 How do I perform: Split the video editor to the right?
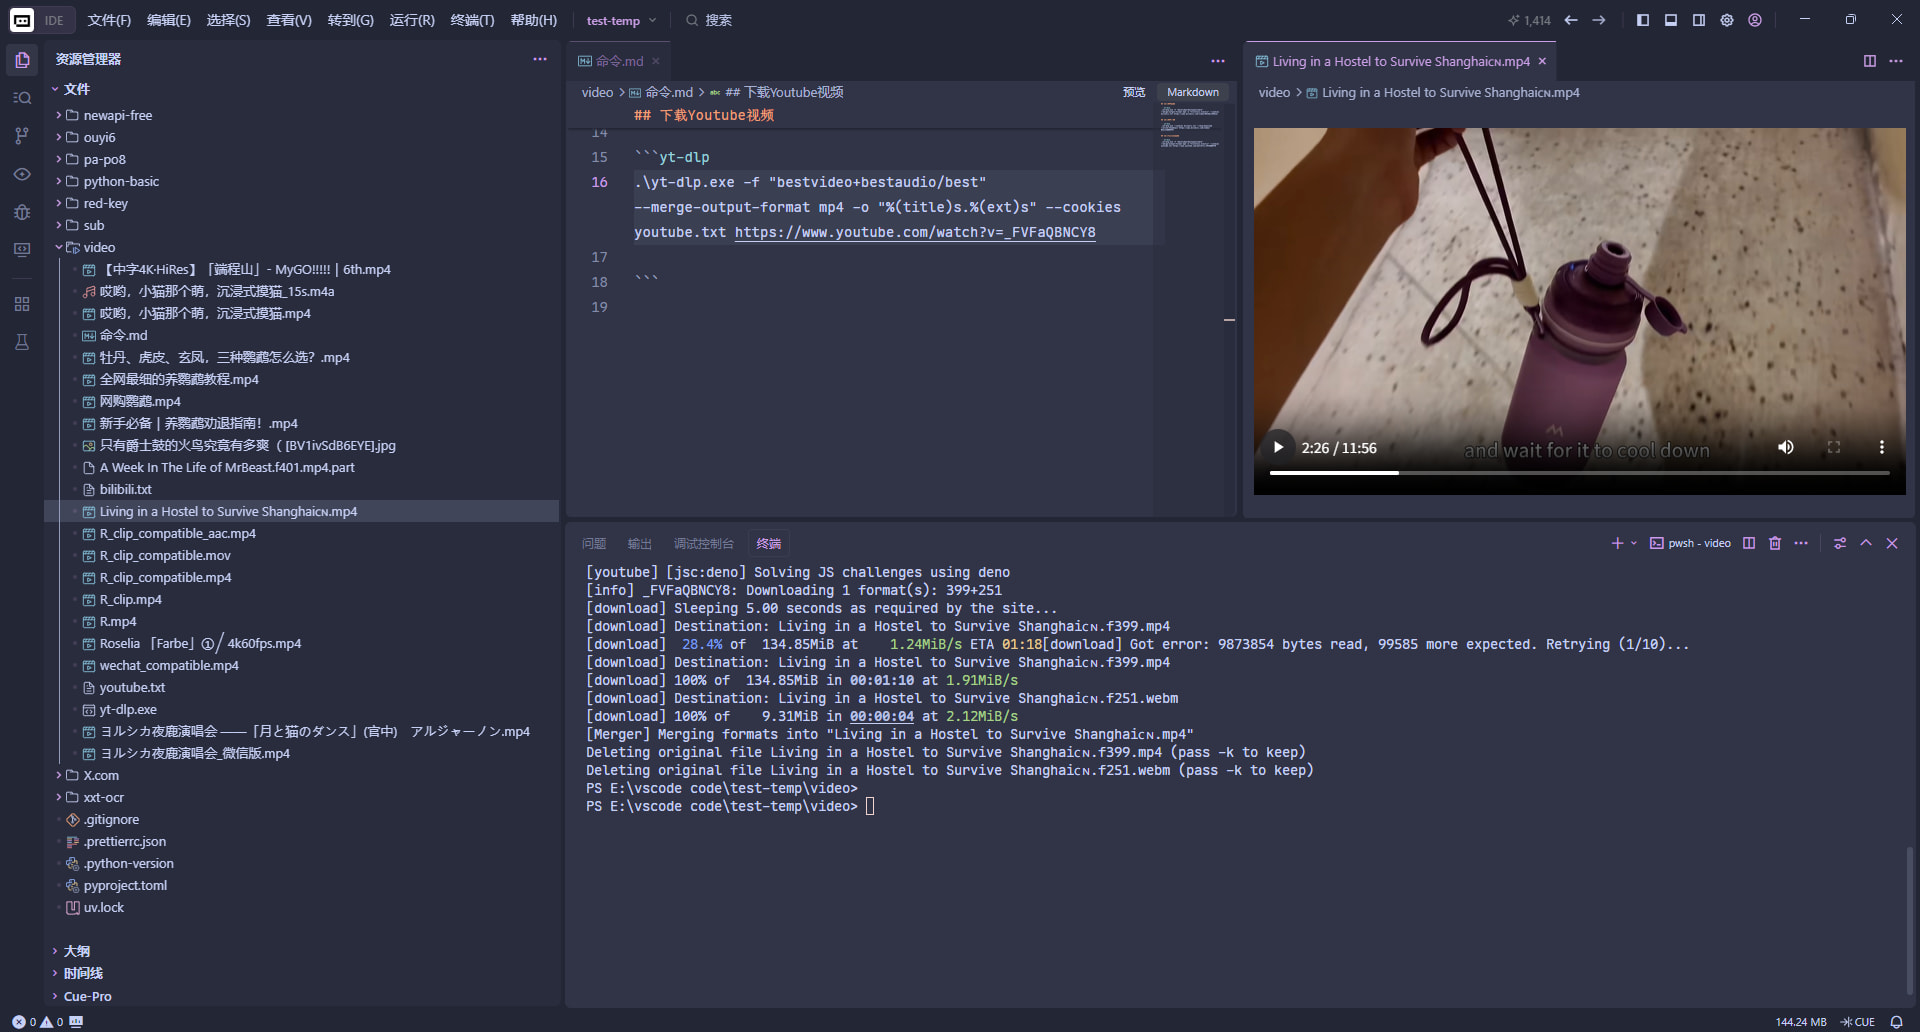click(1869, 61)
